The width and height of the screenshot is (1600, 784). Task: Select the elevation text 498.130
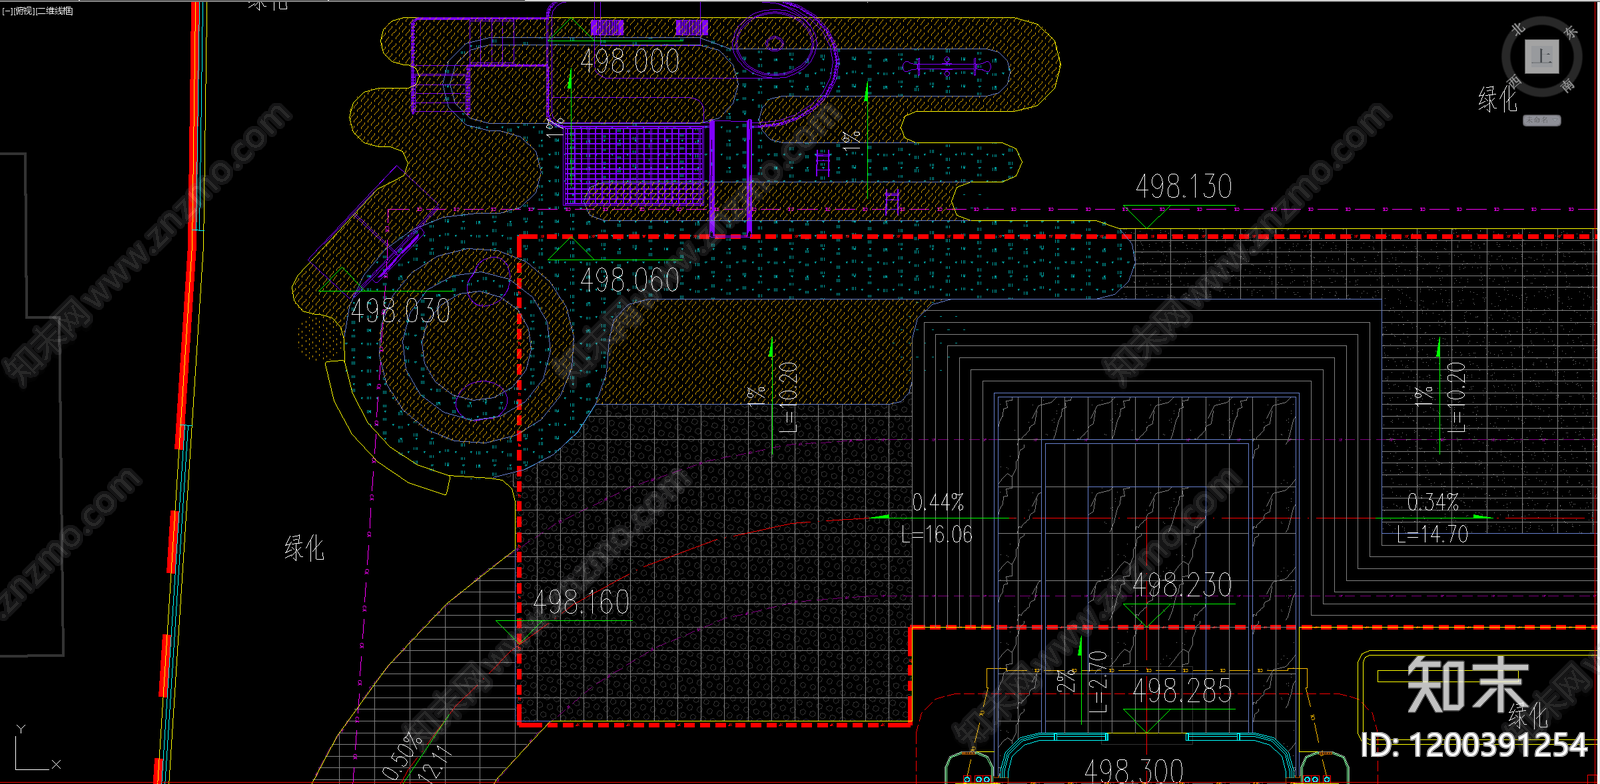tap(1184, 186)
